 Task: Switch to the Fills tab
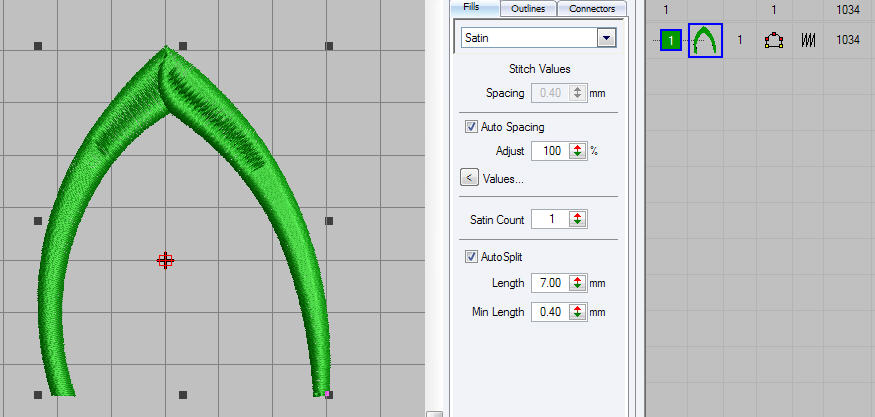tap(474, 7)
